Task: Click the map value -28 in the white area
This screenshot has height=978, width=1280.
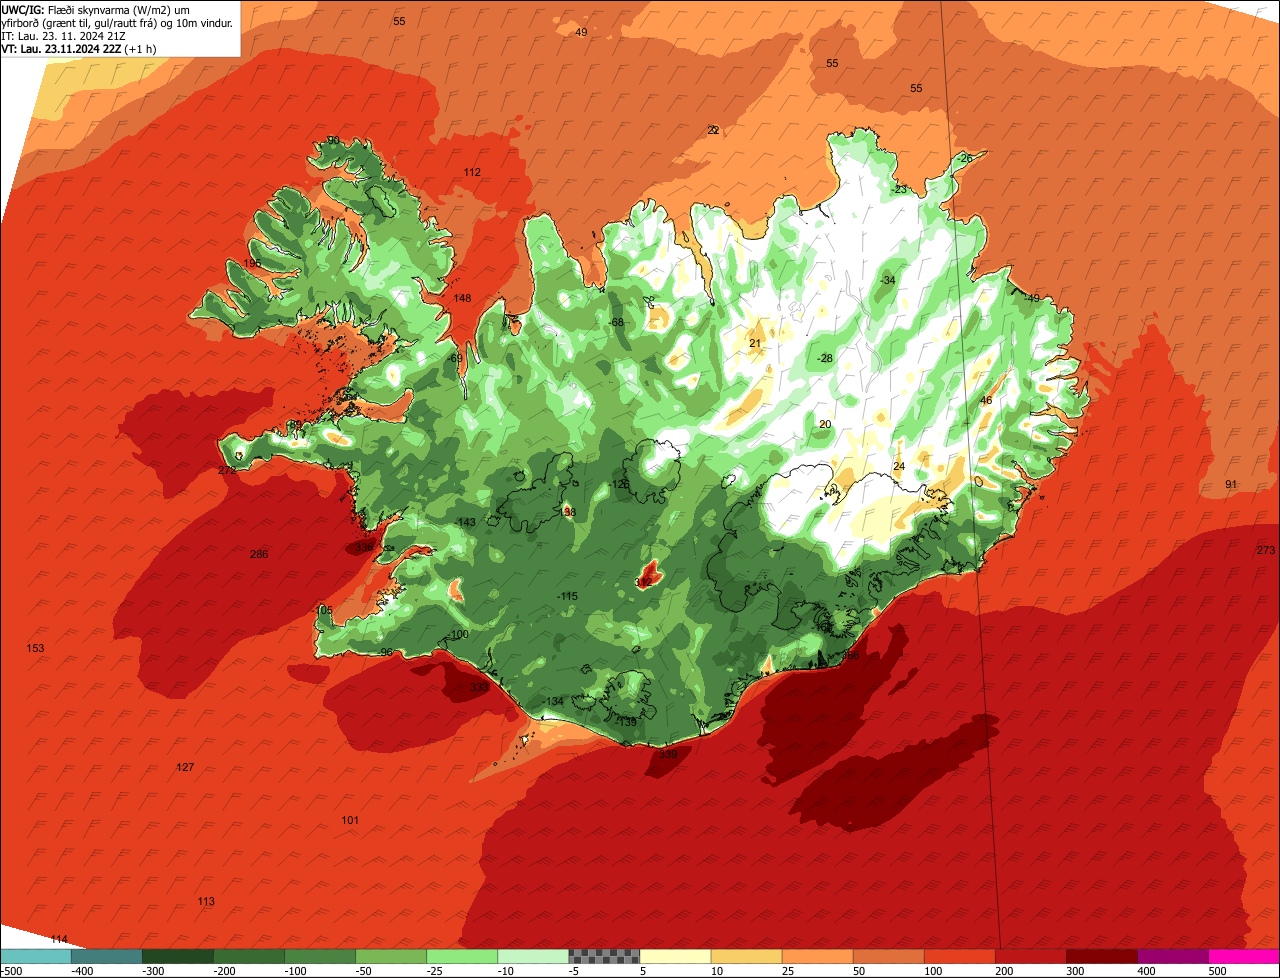Action: coord(825,358)
